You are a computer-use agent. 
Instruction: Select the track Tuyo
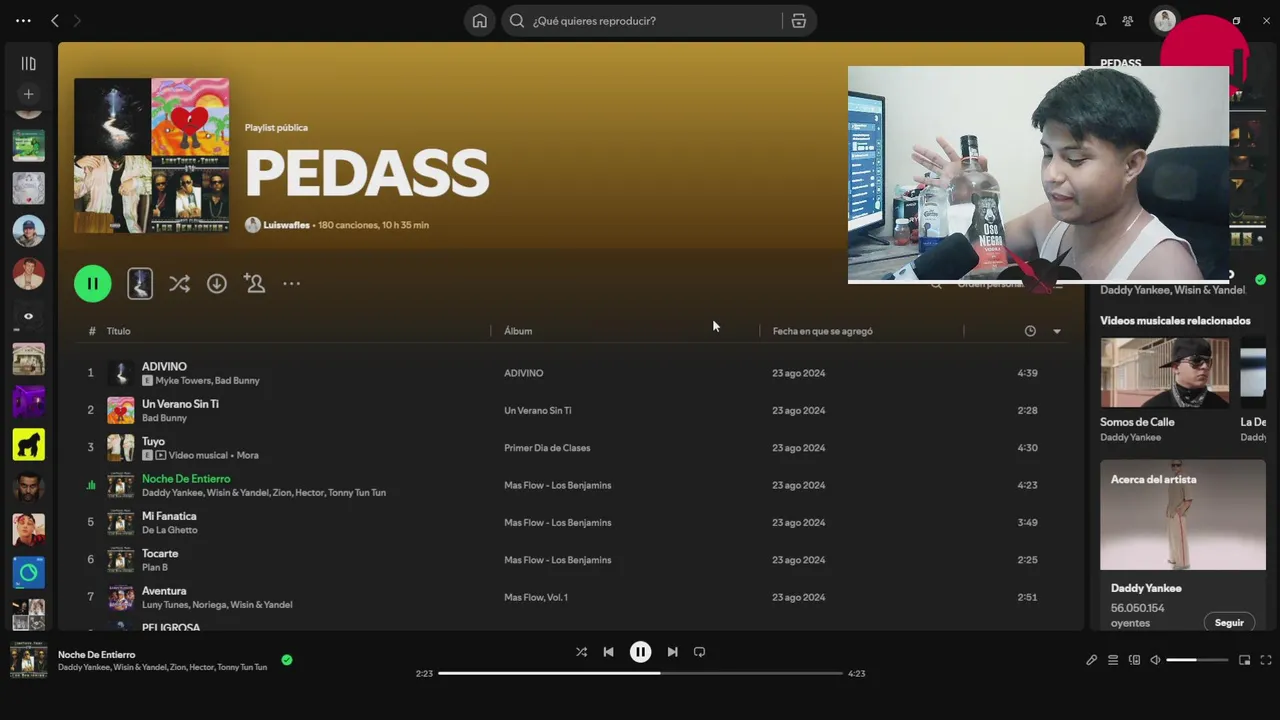(x=153, y=441)
